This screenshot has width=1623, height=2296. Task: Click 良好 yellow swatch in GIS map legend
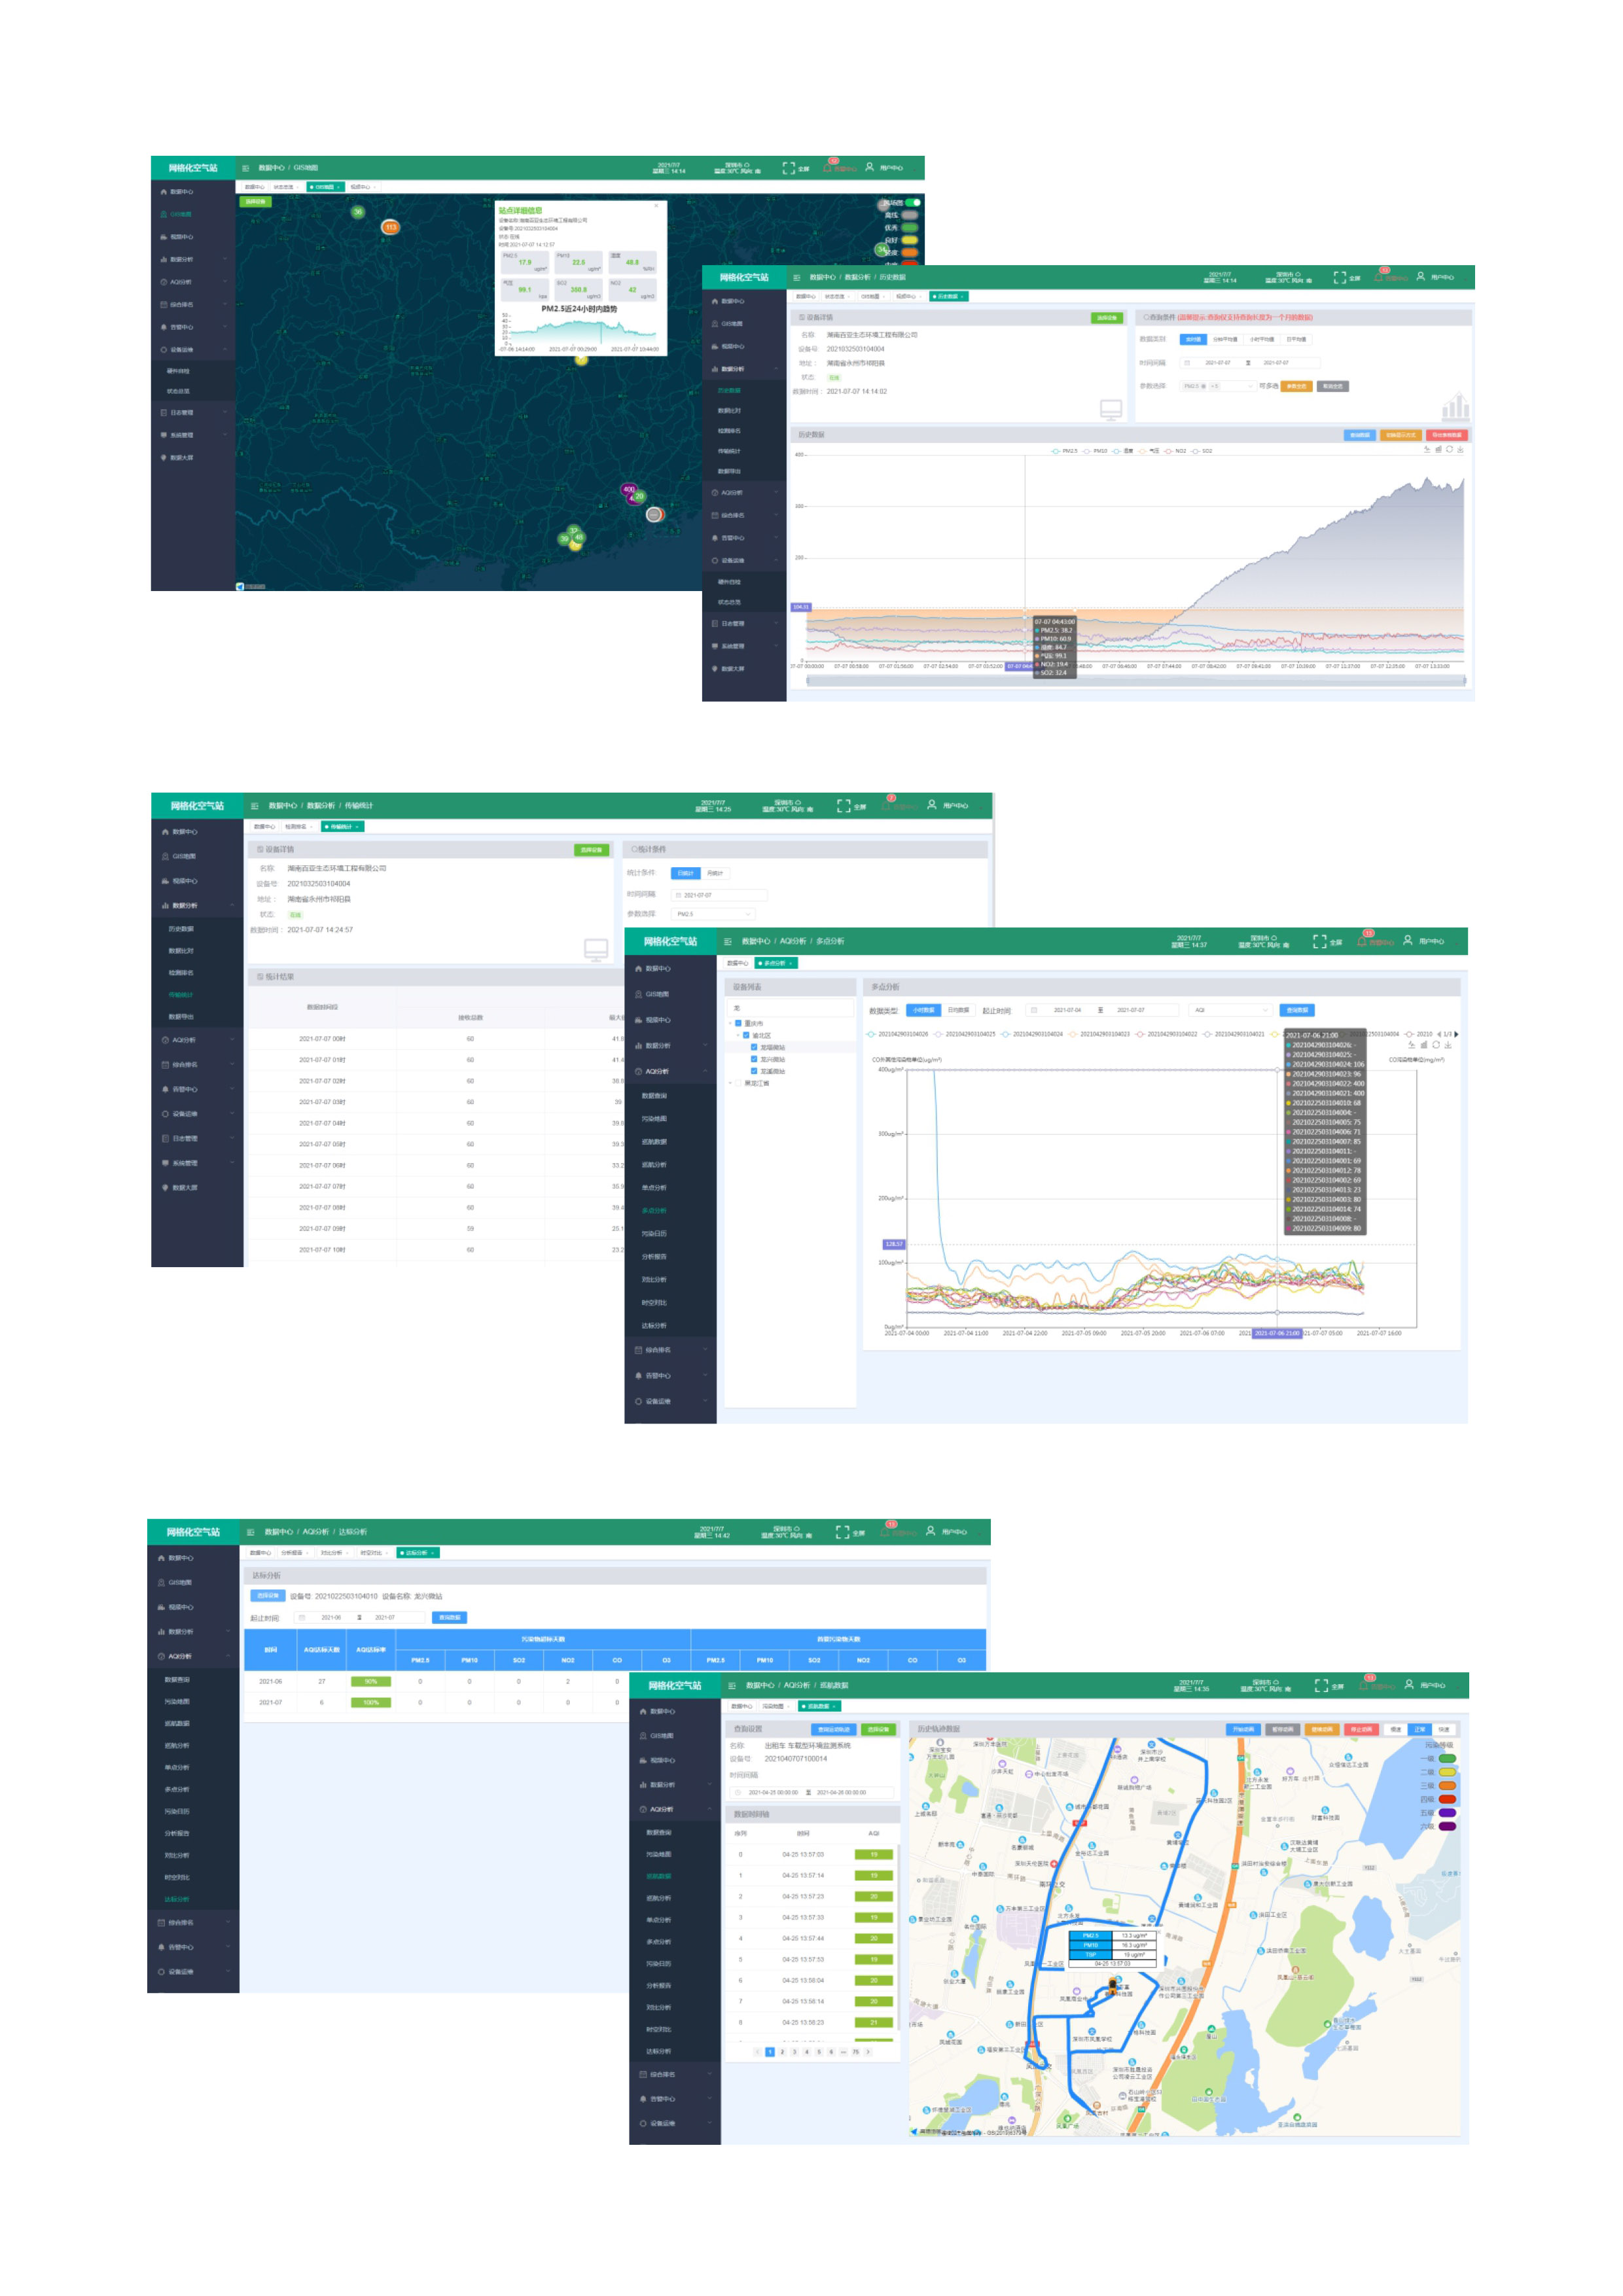coord(910,240)
